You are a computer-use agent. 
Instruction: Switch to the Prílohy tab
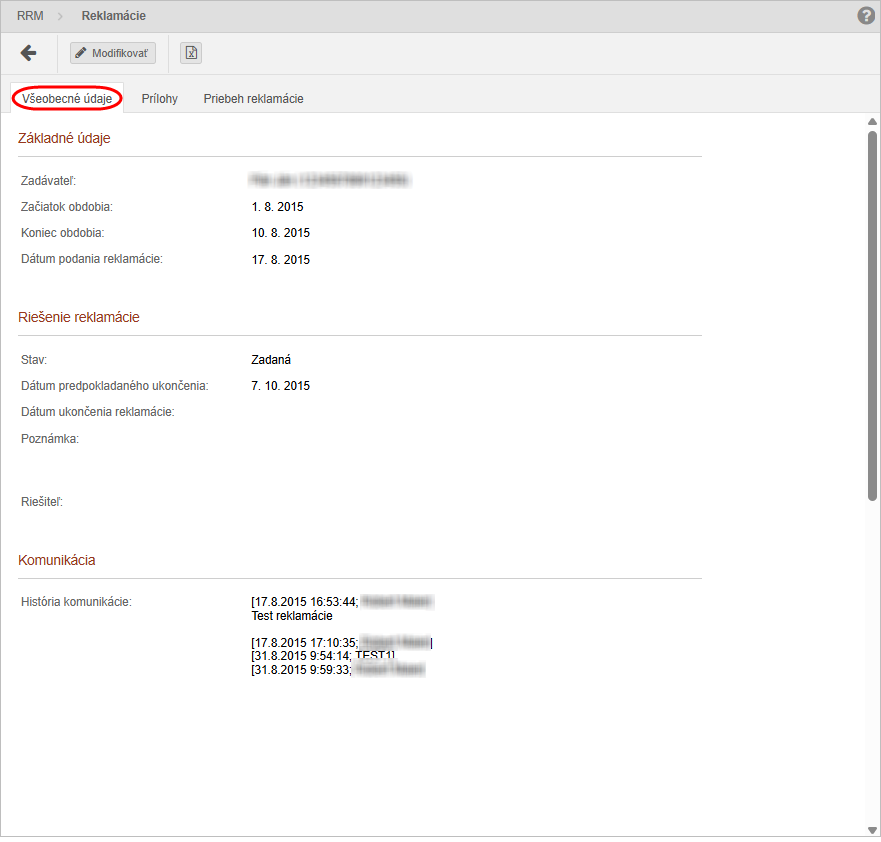point(160,99)
